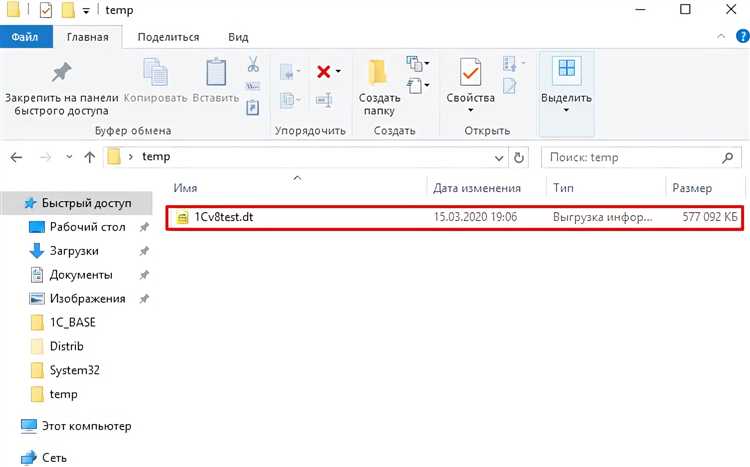Click the search temp input field
This screenshot has height=467, width=750.
pyautogui.click(x=640, y=157)
